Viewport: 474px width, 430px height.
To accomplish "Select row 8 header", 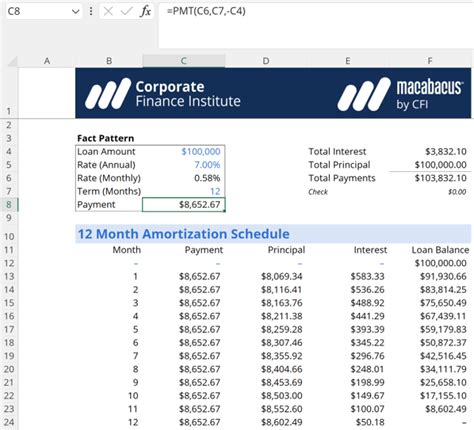I will pyautogui.click(x=9, y=204).
